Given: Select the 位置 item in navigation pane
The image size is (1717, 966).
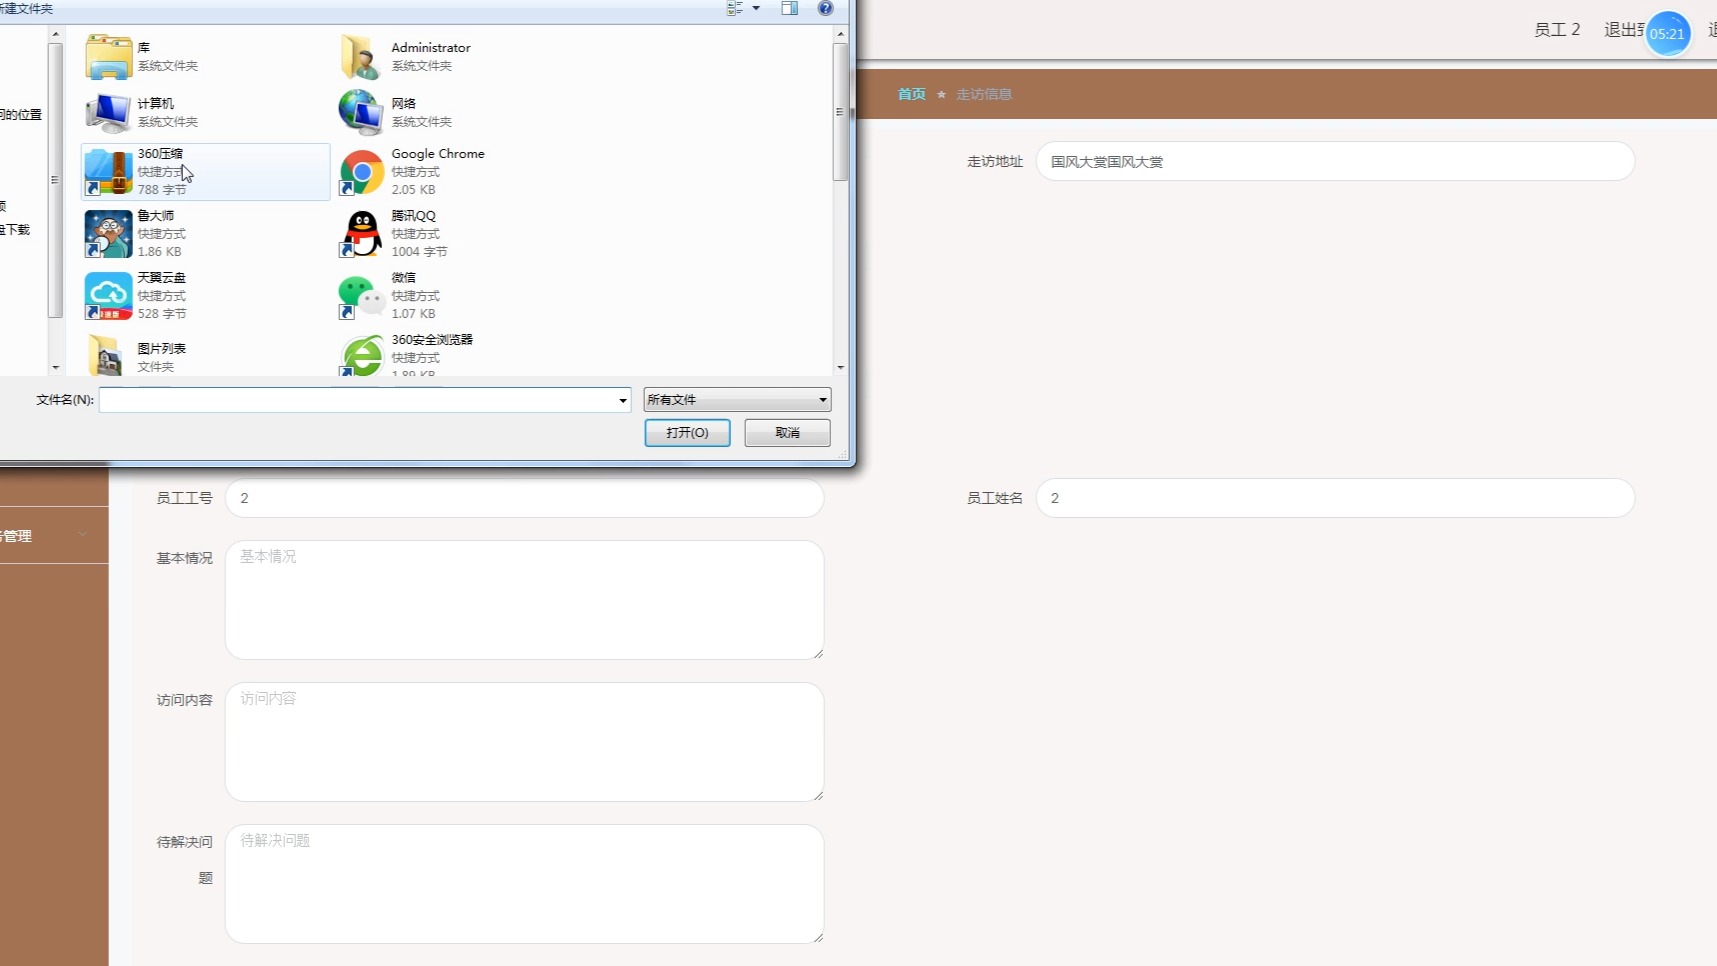Looking at the screenshot, I should [22, 115].
